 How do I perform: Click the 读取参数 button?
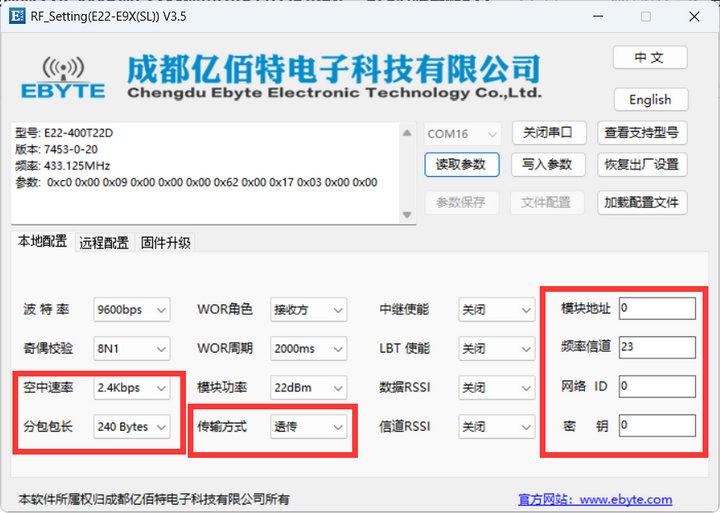pyautogui.click(x=461, y=164)
